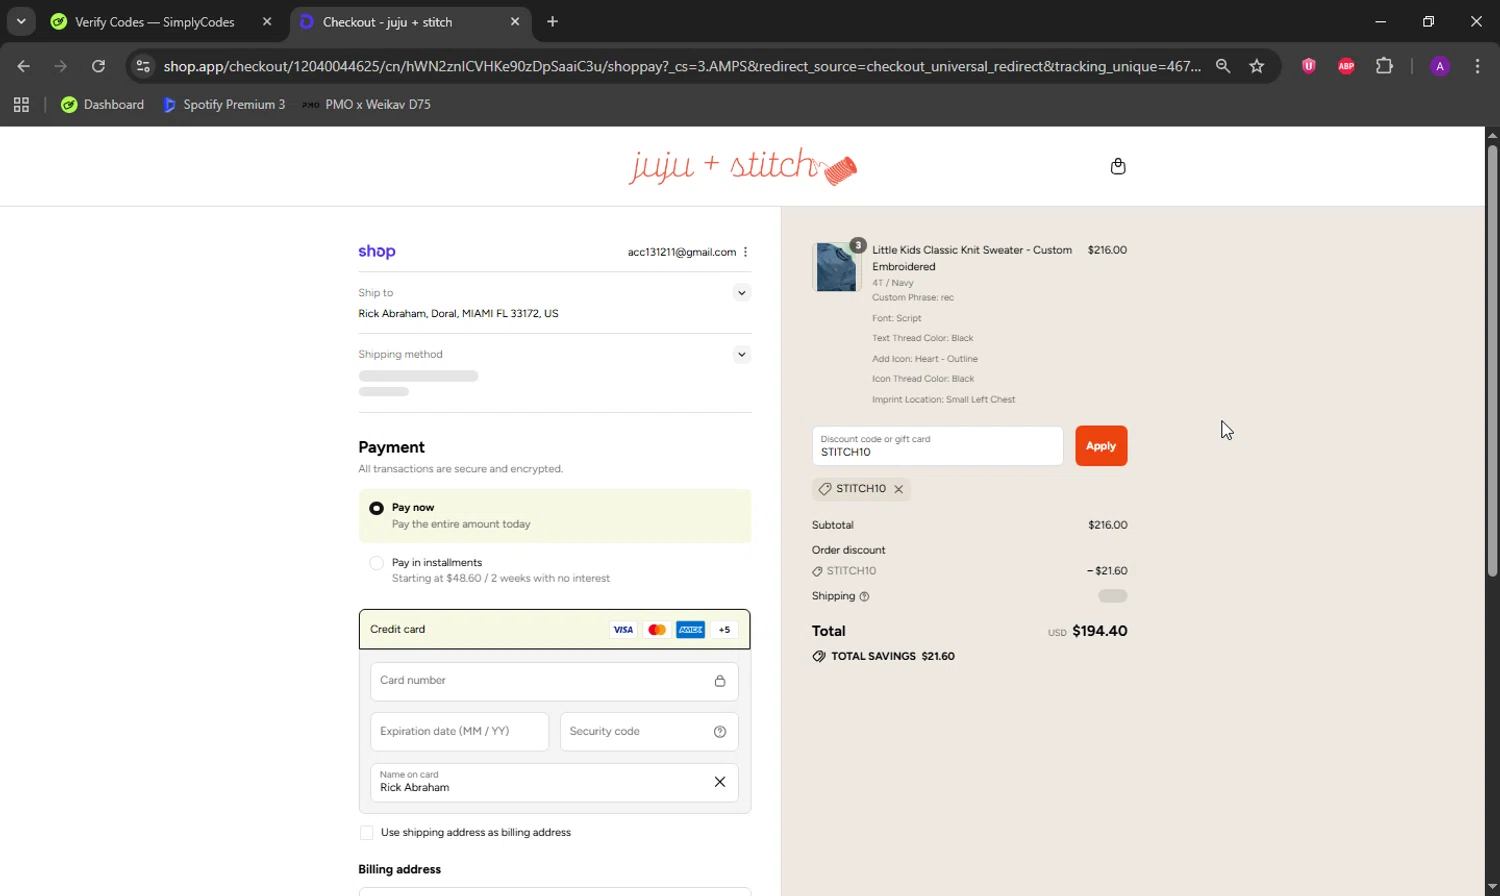Open Chrome three-dot menu

click(x=1478, y=66)
